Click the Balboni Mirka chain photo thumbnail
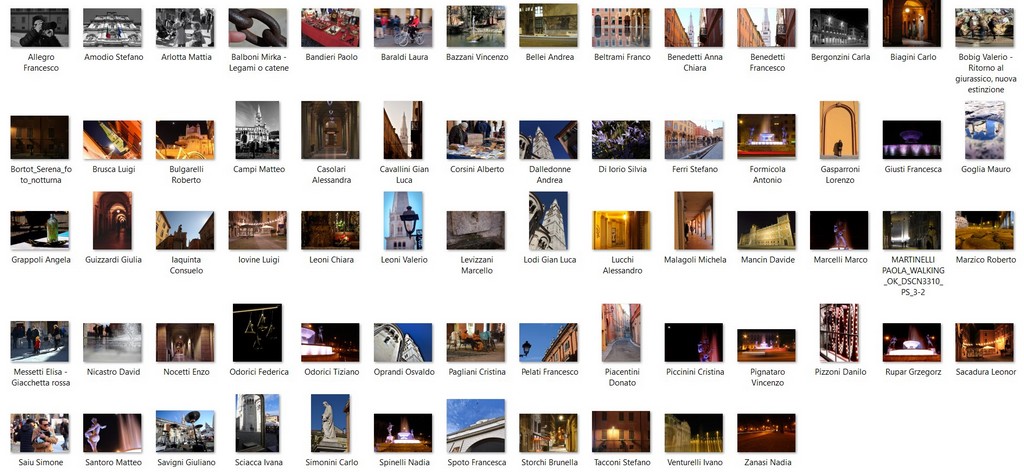The height and width of the screenshot is (473, 1024). tap(258, 27)
